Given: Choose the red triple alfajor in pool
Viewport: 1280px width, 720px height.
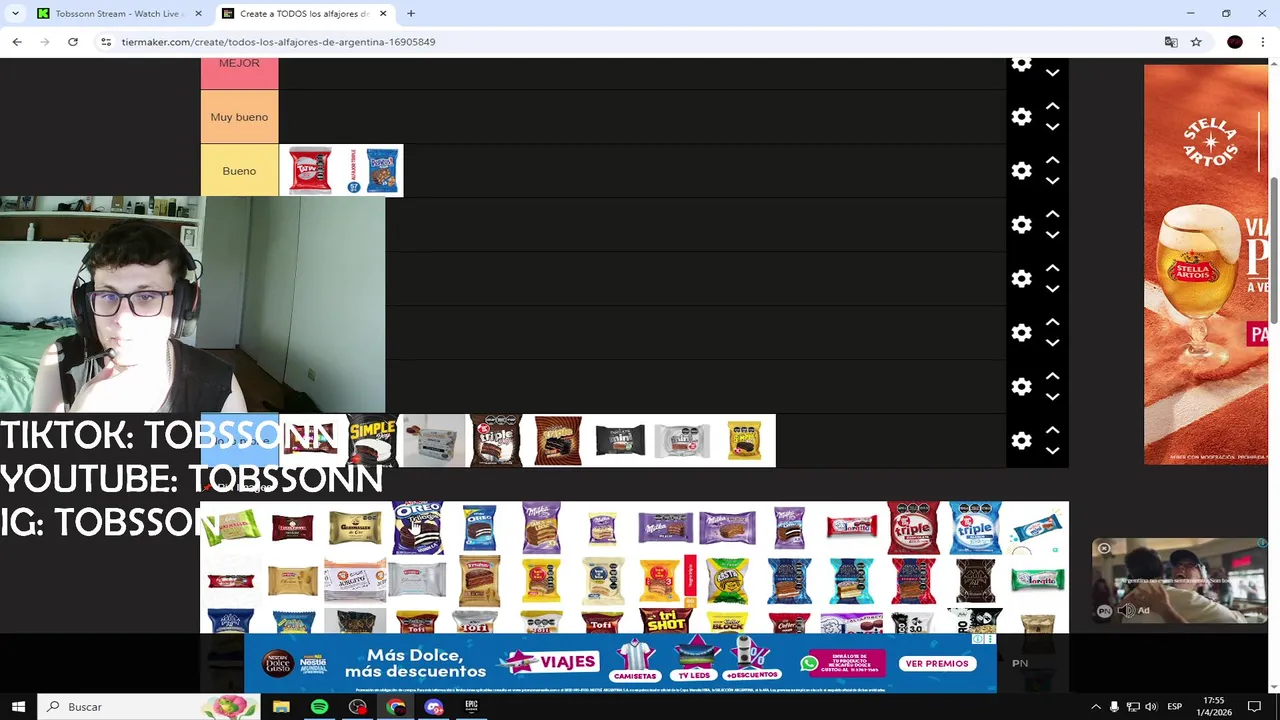Looking at the screenshot, I should pos(913,527).
